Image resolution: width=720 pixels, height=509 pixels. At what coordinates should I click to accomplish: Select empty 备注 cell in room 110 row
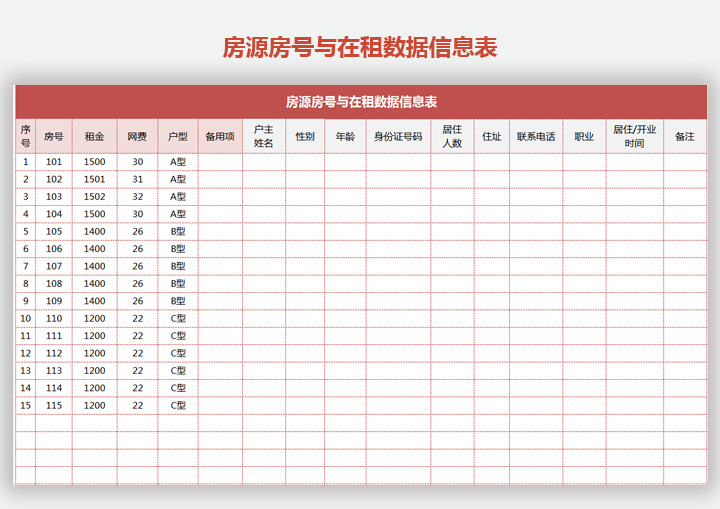tap(685, 318)
